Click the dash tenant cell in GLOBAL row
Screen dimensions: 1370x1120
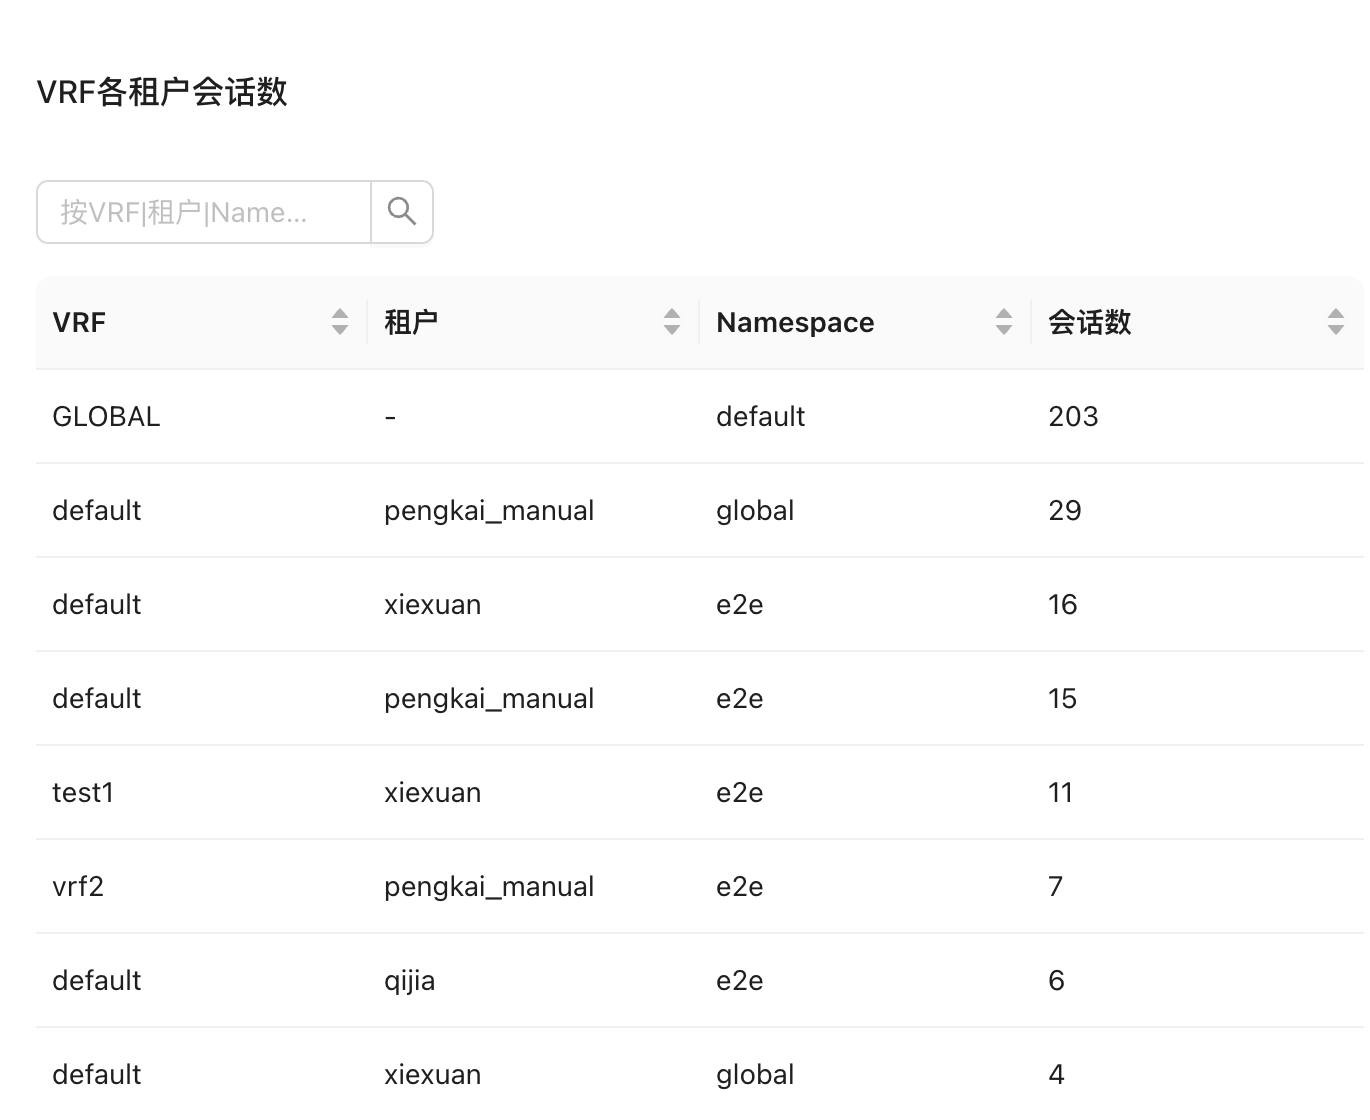(x=390, y=417)
